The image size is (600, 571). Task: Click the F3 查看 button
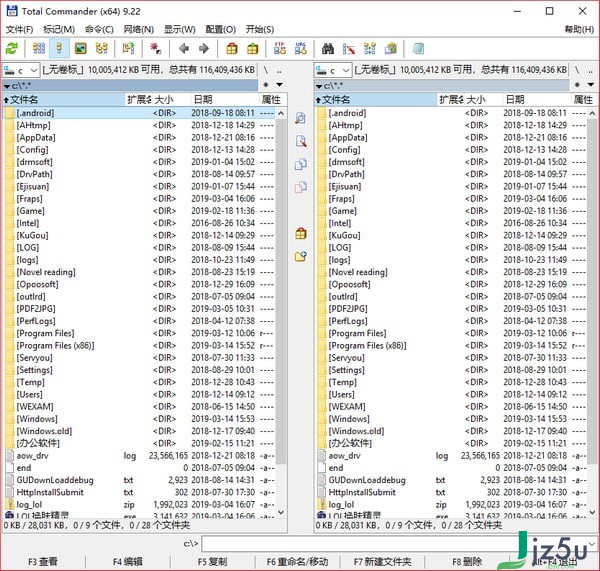pos(43,562)
